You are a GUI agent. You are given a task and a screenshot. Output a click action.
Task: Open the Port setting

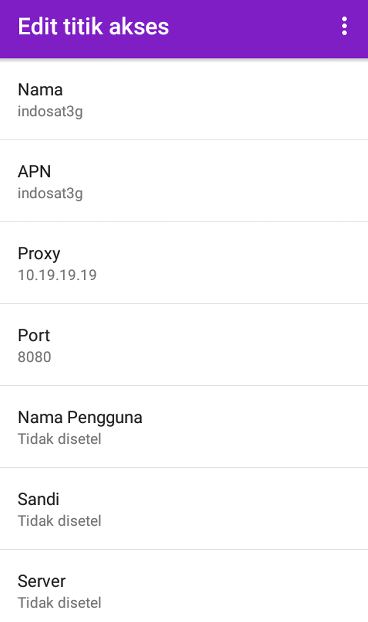pyautogui.click(x=184, y=344)
